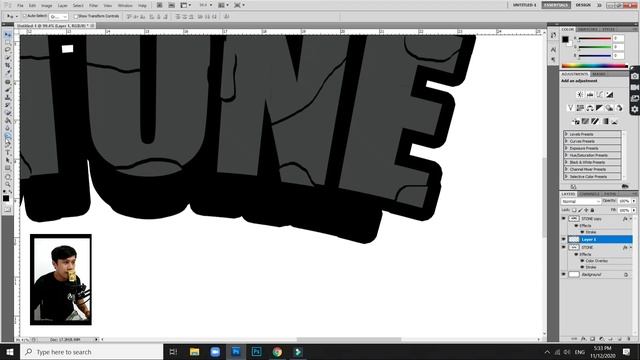Select the Gradient tool
Screen dimensions: 640x360
pos(8,121)
